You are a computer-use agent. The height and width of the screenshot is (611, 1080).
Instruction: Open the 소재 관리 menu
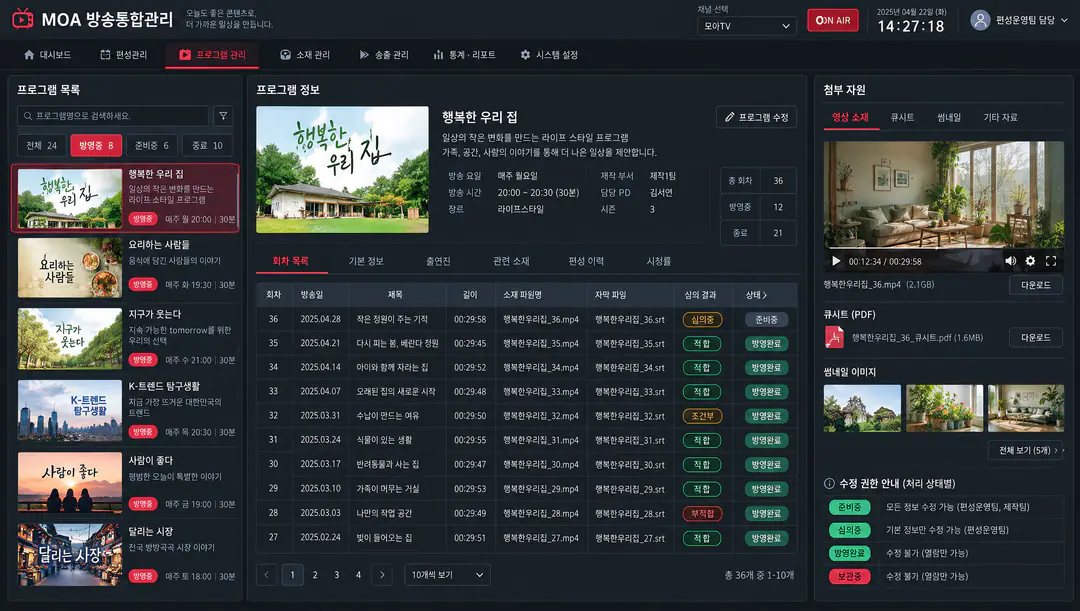(x=304, y=54)
